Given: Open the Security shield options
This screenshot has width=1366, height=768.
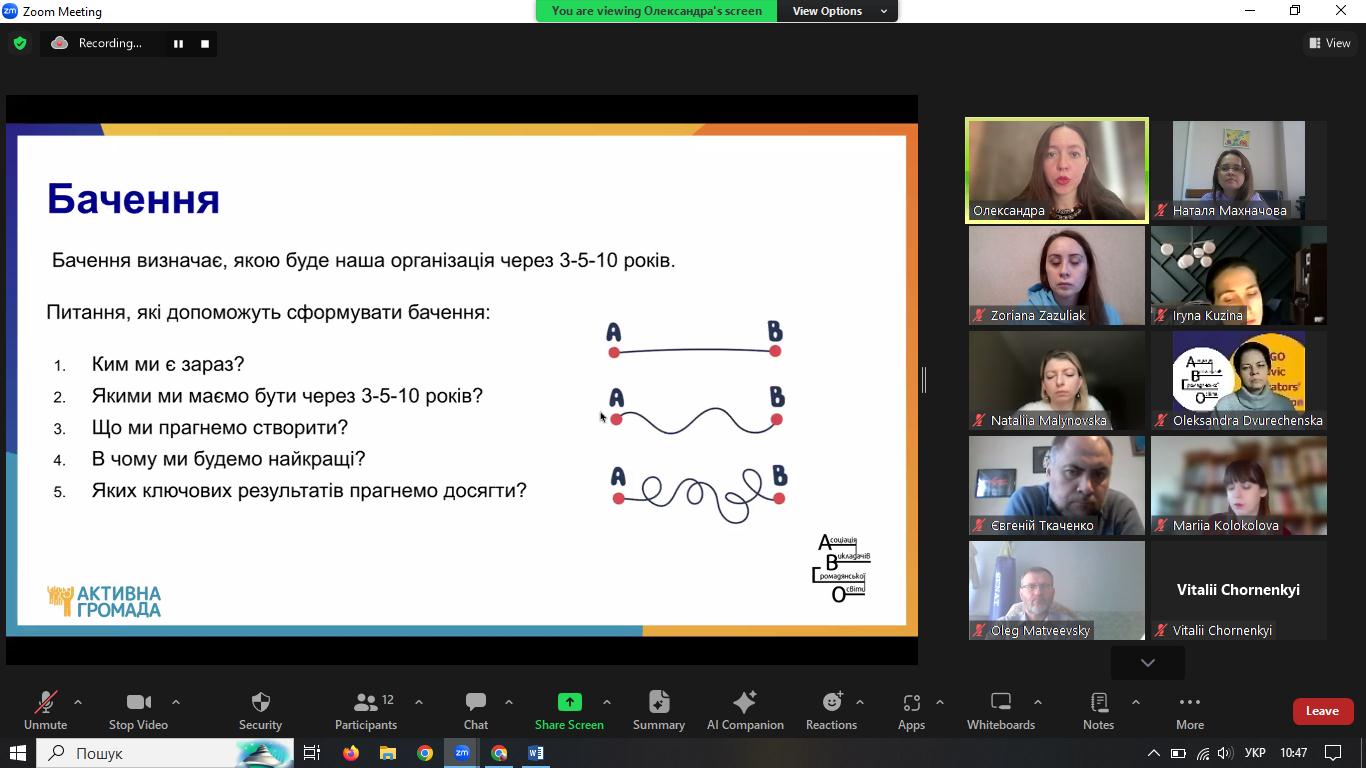Looking at the screenshot, I should point(260,710).
